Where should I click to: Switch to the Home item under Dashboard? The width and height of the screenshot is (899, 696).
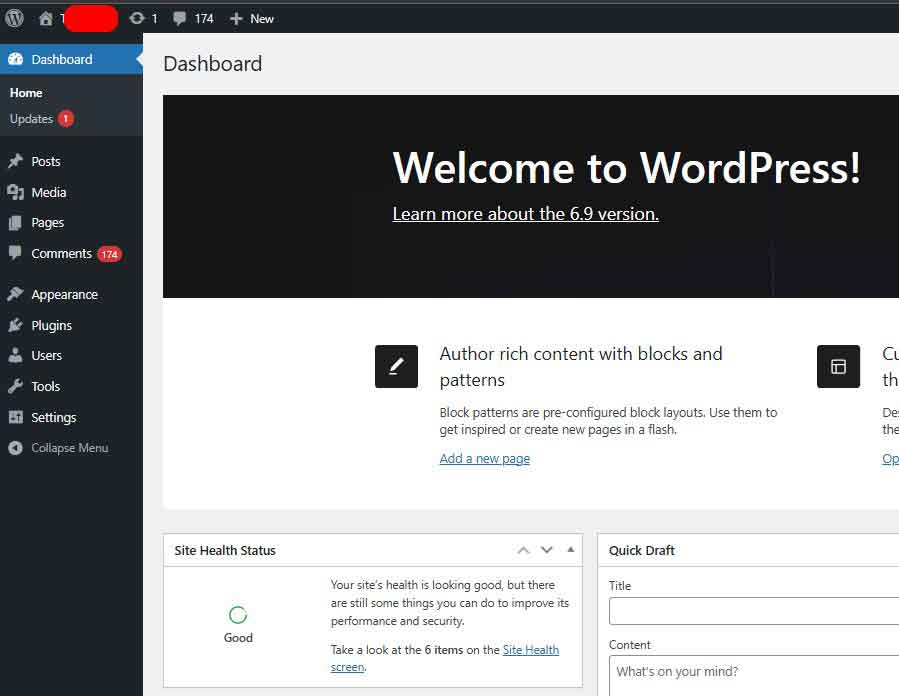click(x=24, y=92)
